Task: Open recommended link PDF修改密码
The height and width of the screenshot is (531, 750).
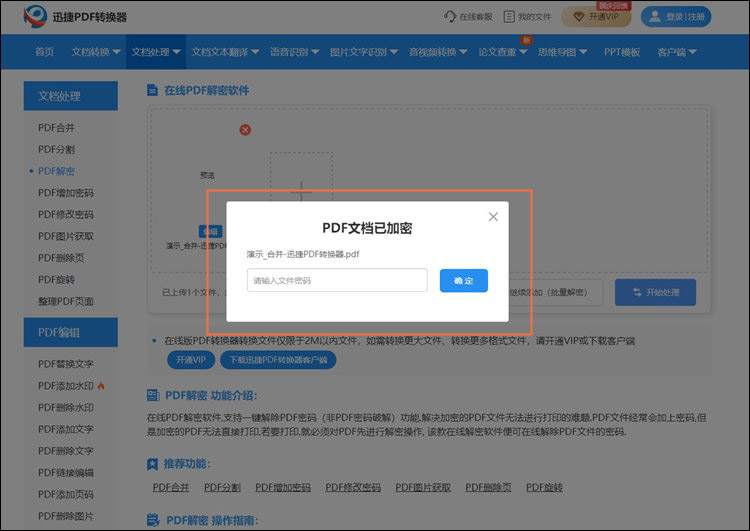Action: (353, 487)
